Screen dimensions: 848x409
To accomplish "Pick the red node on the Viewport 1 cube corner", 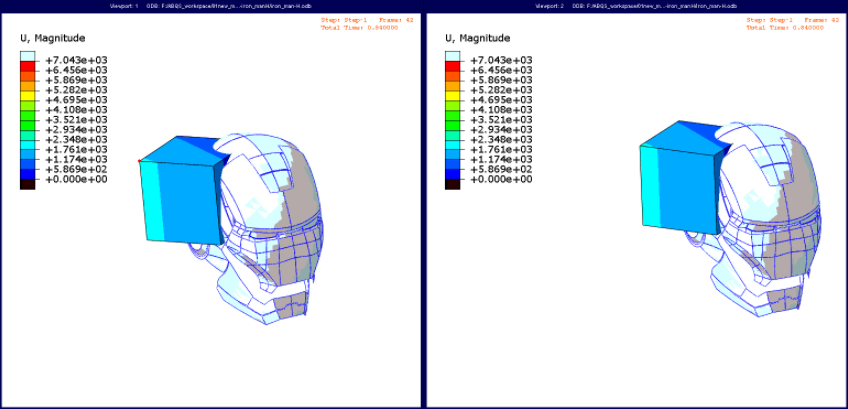I will (x=140, y=161).
